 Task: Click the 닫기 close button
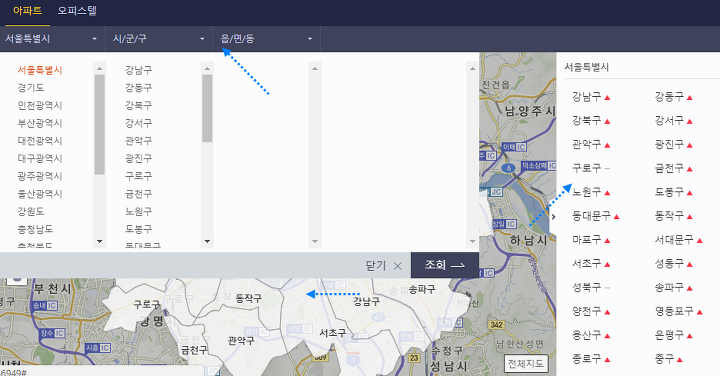(384, 265)
